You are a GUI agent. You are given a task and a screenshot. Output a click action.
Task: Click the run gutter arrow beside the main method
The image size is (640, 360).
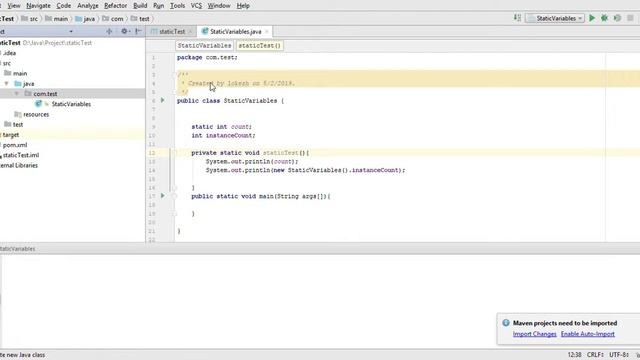pyautogui.click(x=162, y=196)
